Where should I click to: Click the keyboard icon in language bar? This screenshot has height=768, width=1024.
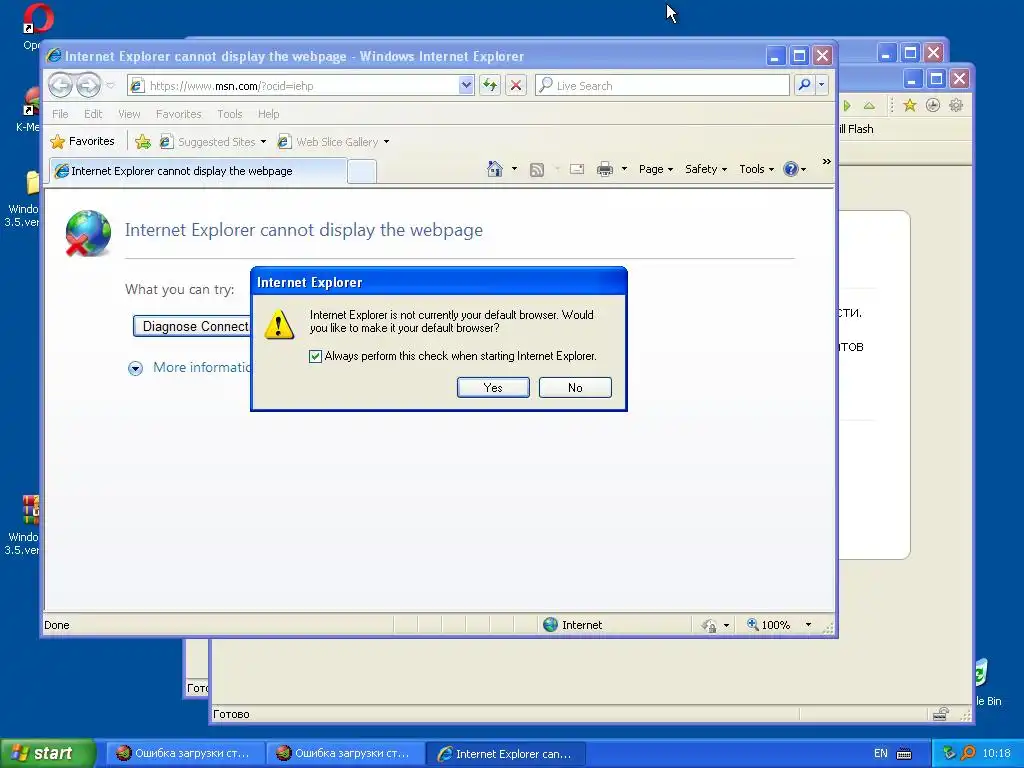point(904,754)
